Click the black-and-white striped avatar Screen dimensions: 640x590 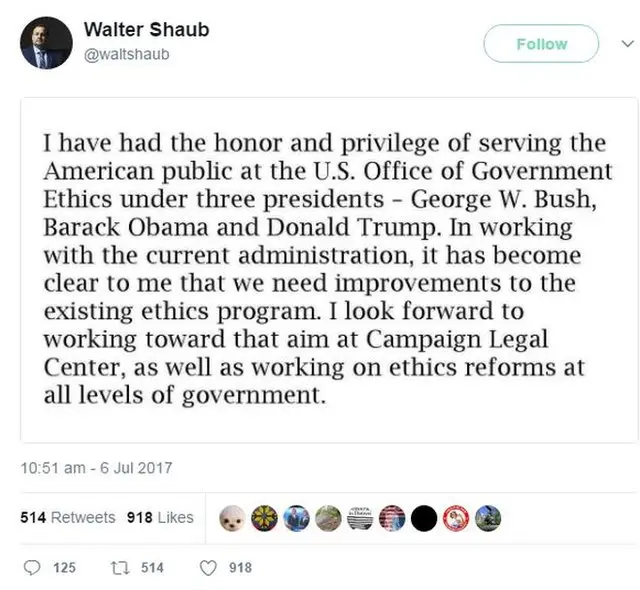point(360,517)
